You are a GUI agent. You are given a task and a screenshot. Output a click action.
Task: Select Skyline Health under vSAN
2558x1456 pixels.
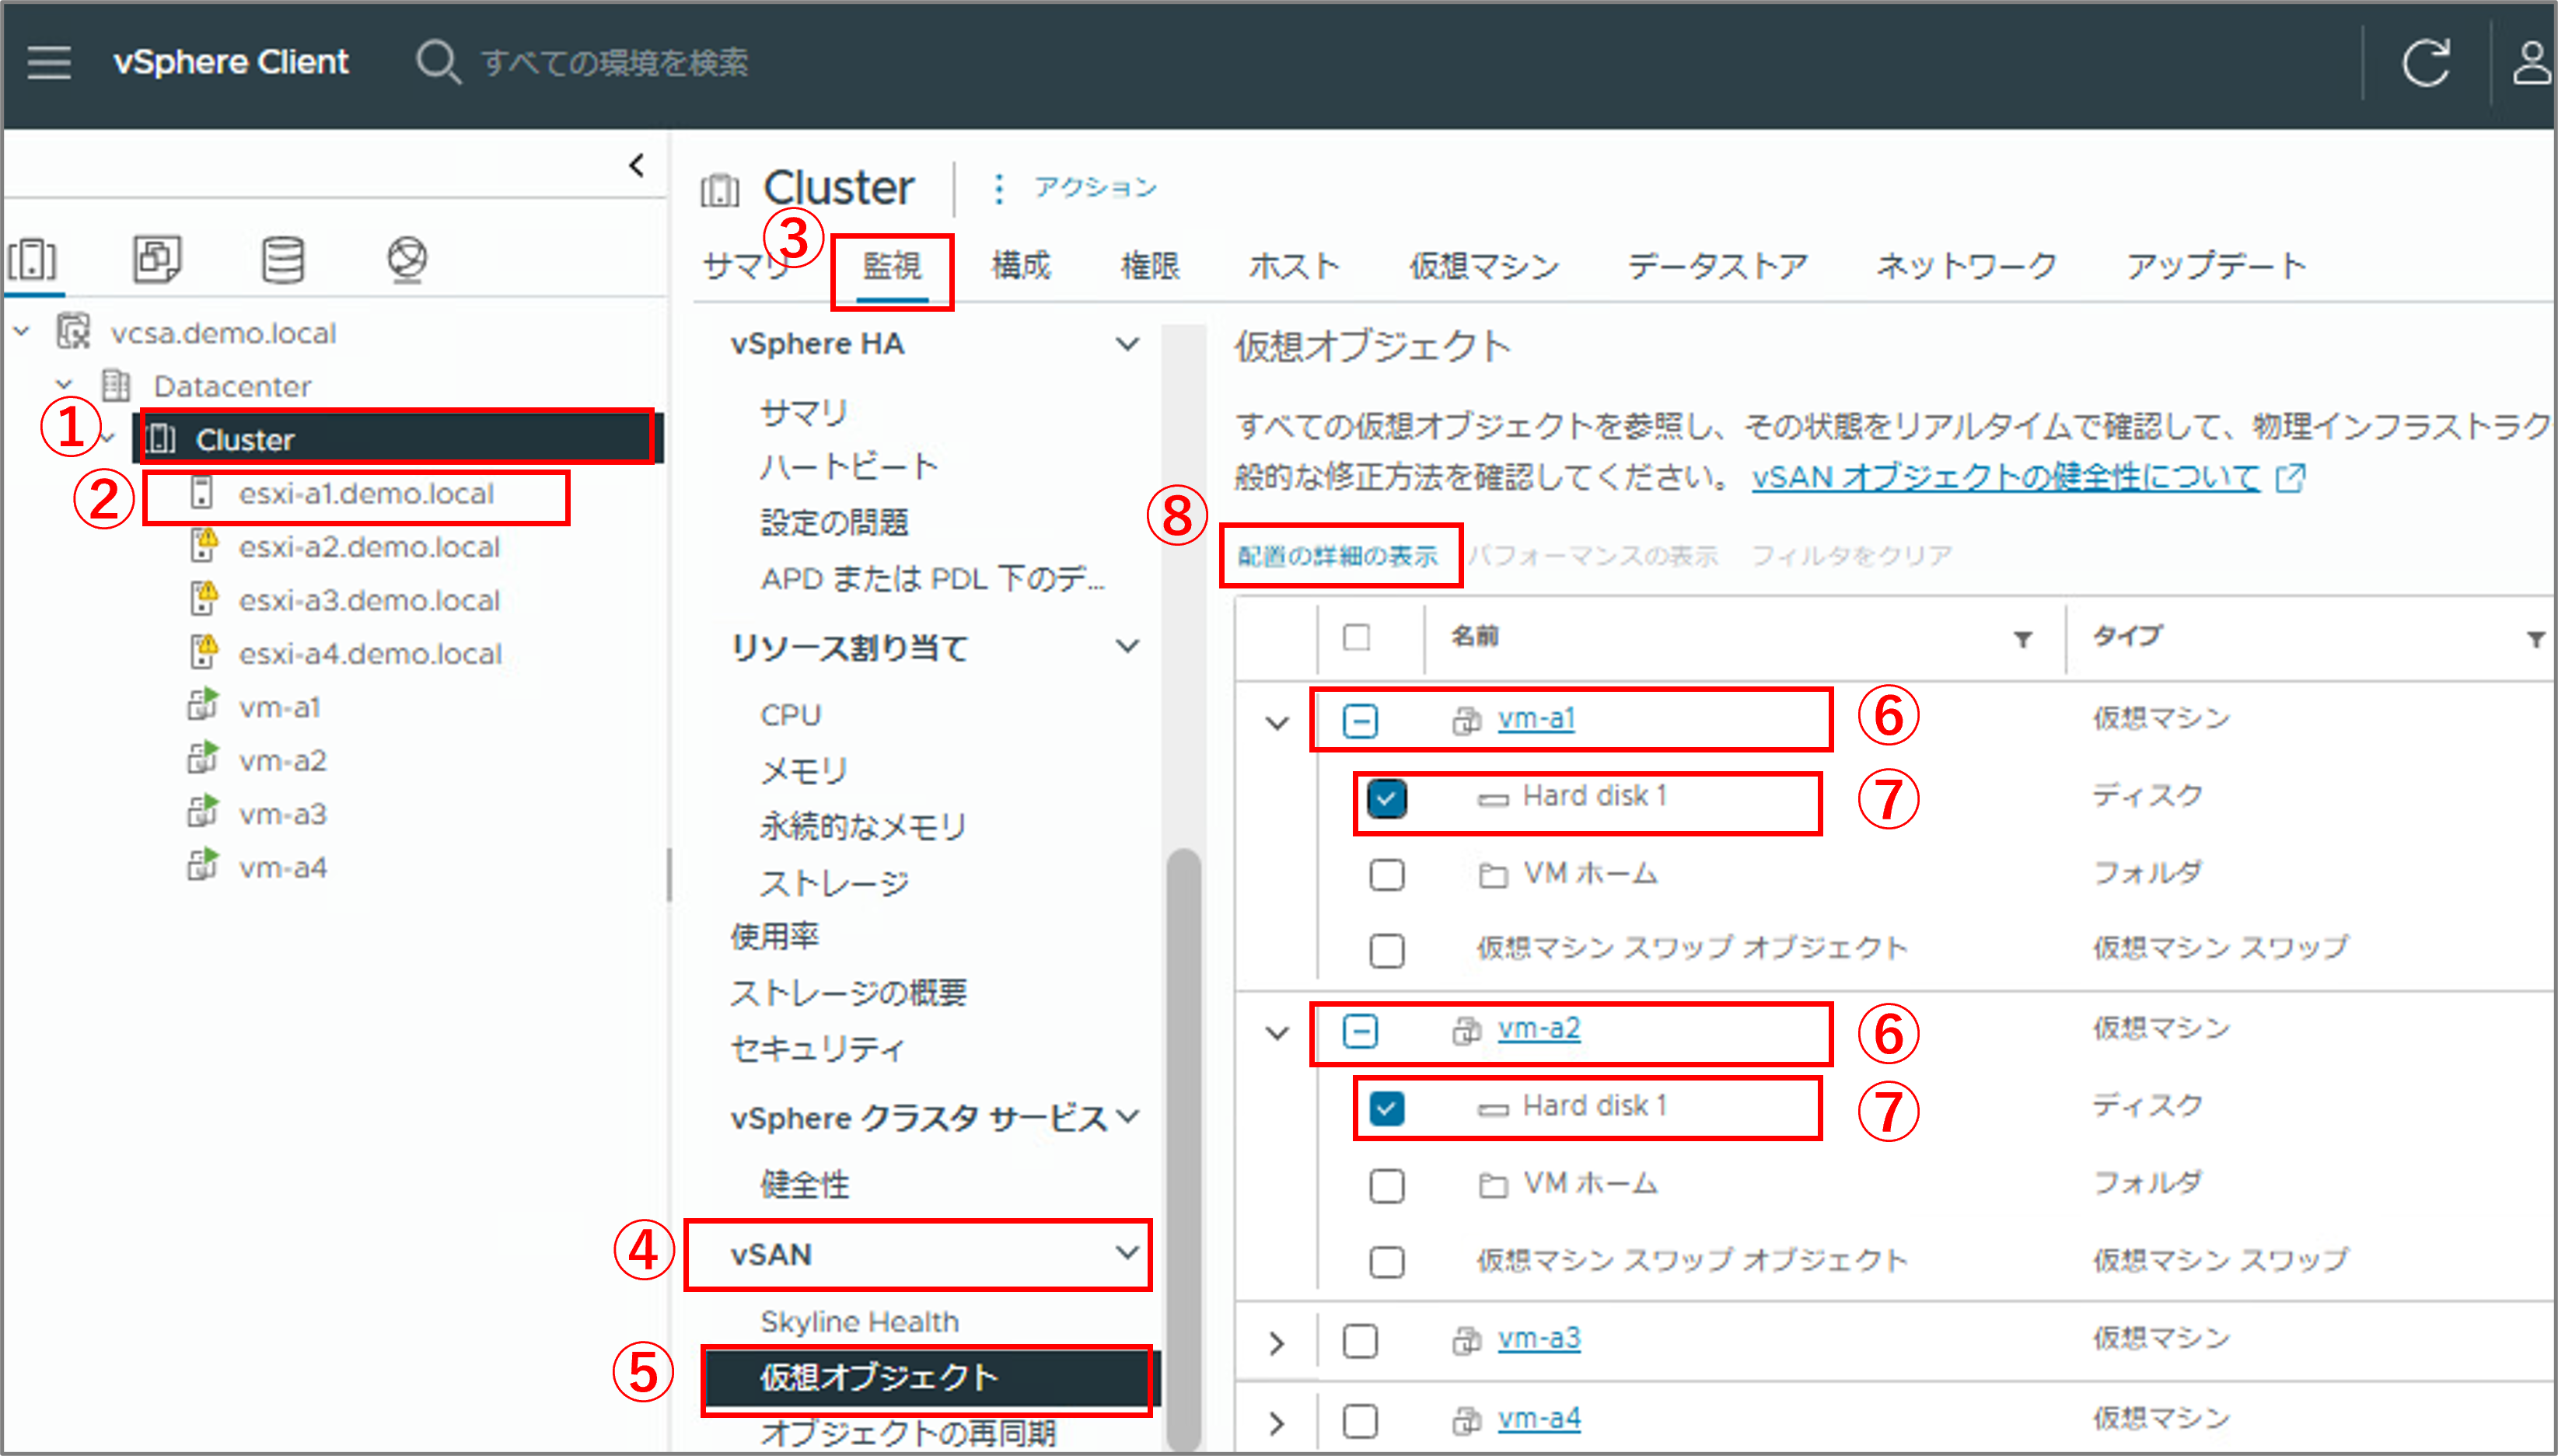[859, 1322]
